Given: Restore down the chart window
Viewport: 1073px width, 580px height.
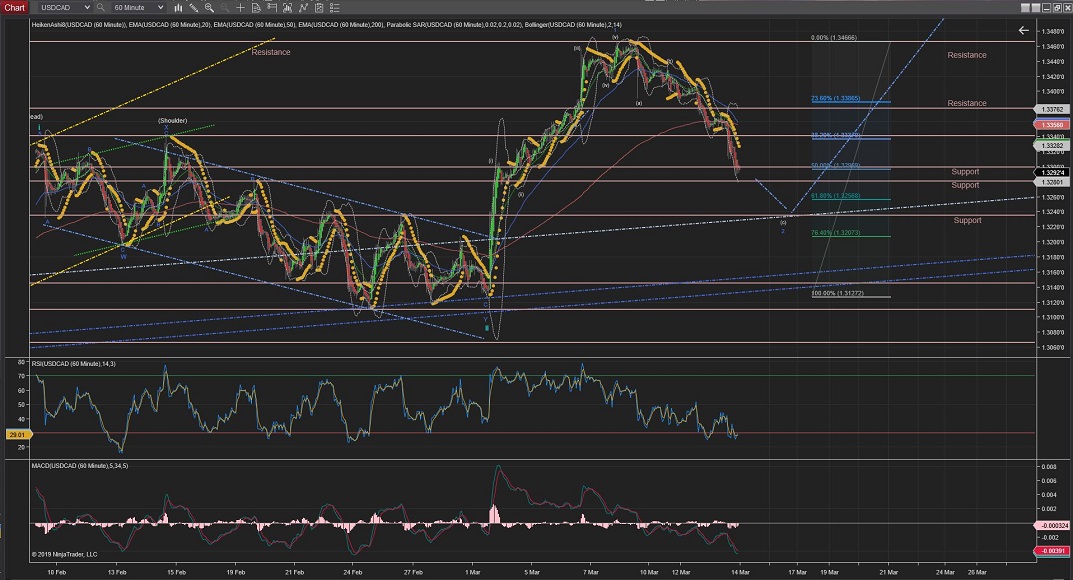Looking at the screenshot, I should click(1057, 8).
